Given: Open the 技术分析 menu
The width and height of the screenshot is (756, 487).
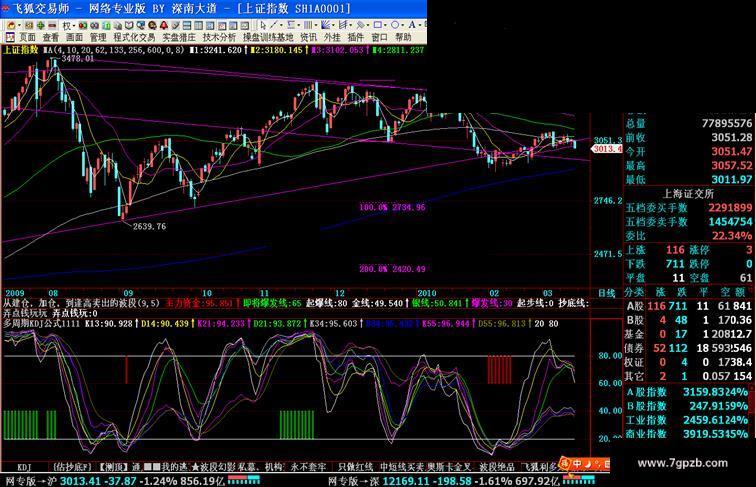Looking at the screenshot, I should point(219,37).
